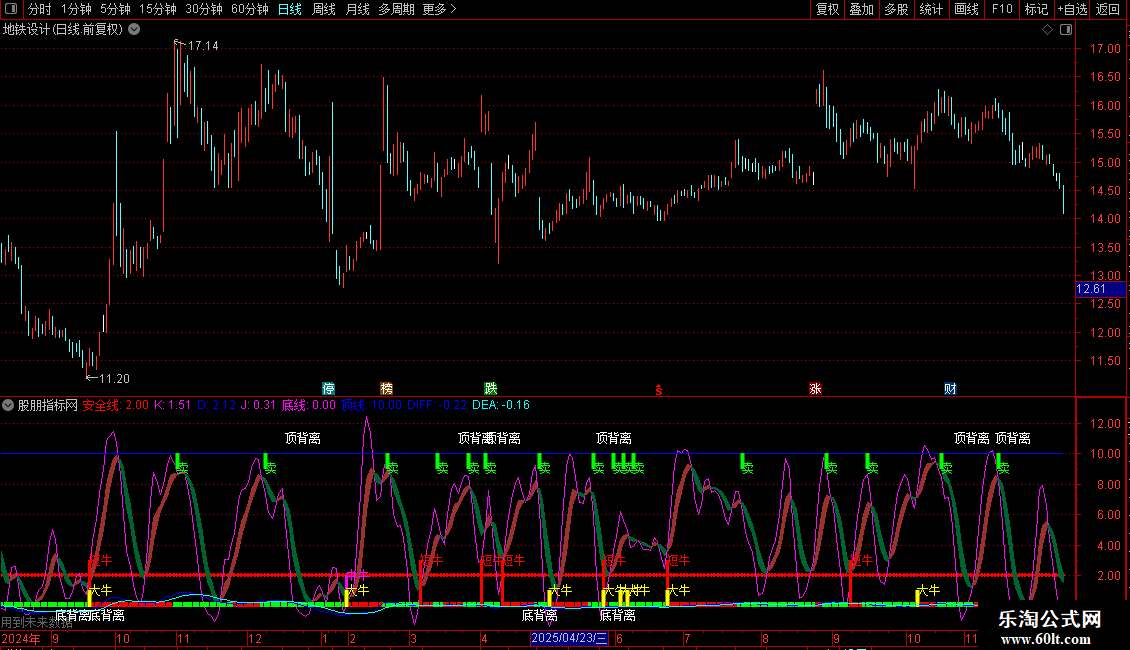The height and width of the screenshot is (650, 1130).
Task: Click the highlighted 2025/04/23 date marker
Action: coord(569,638)
